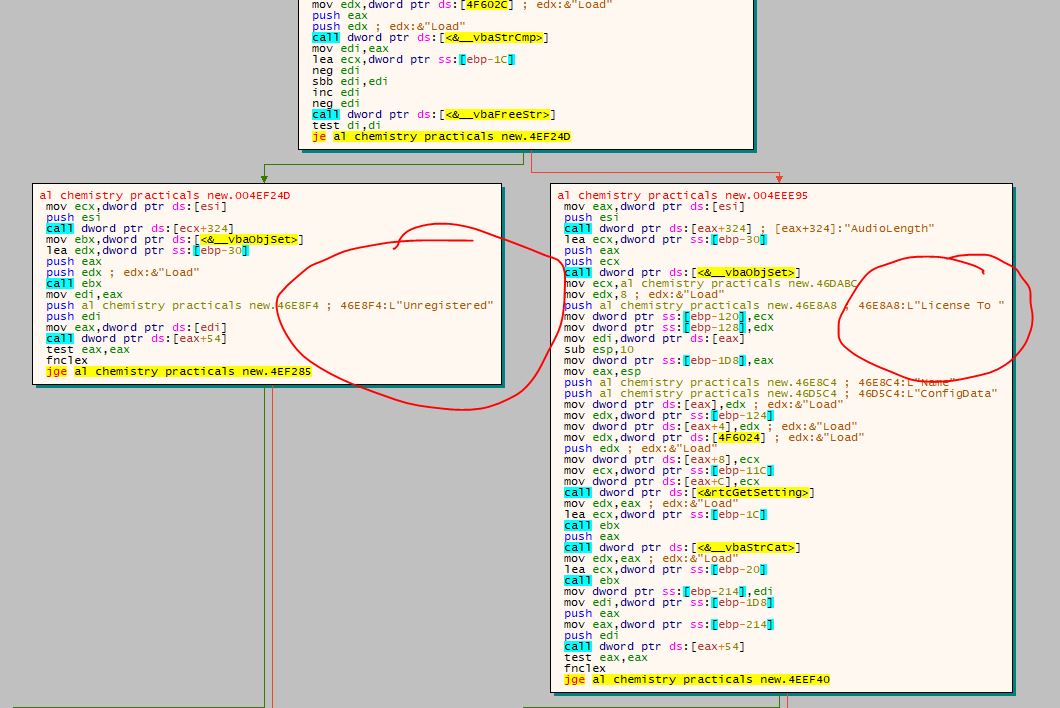
Task: Click the push line referencing 46E8C4 "Name"
Action: pyautogui.click(x=759, y=383)
